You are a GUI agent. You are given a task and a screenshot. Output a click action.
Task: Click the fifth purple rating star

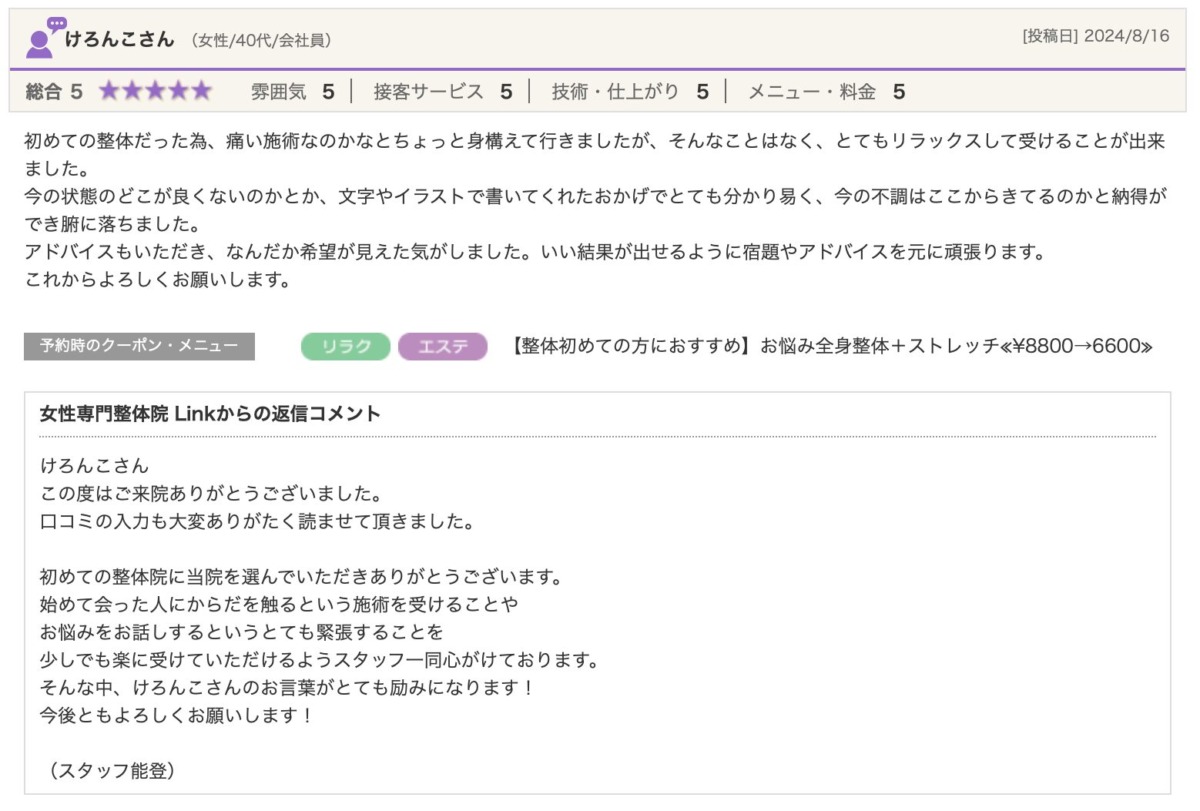pos(201,92)
